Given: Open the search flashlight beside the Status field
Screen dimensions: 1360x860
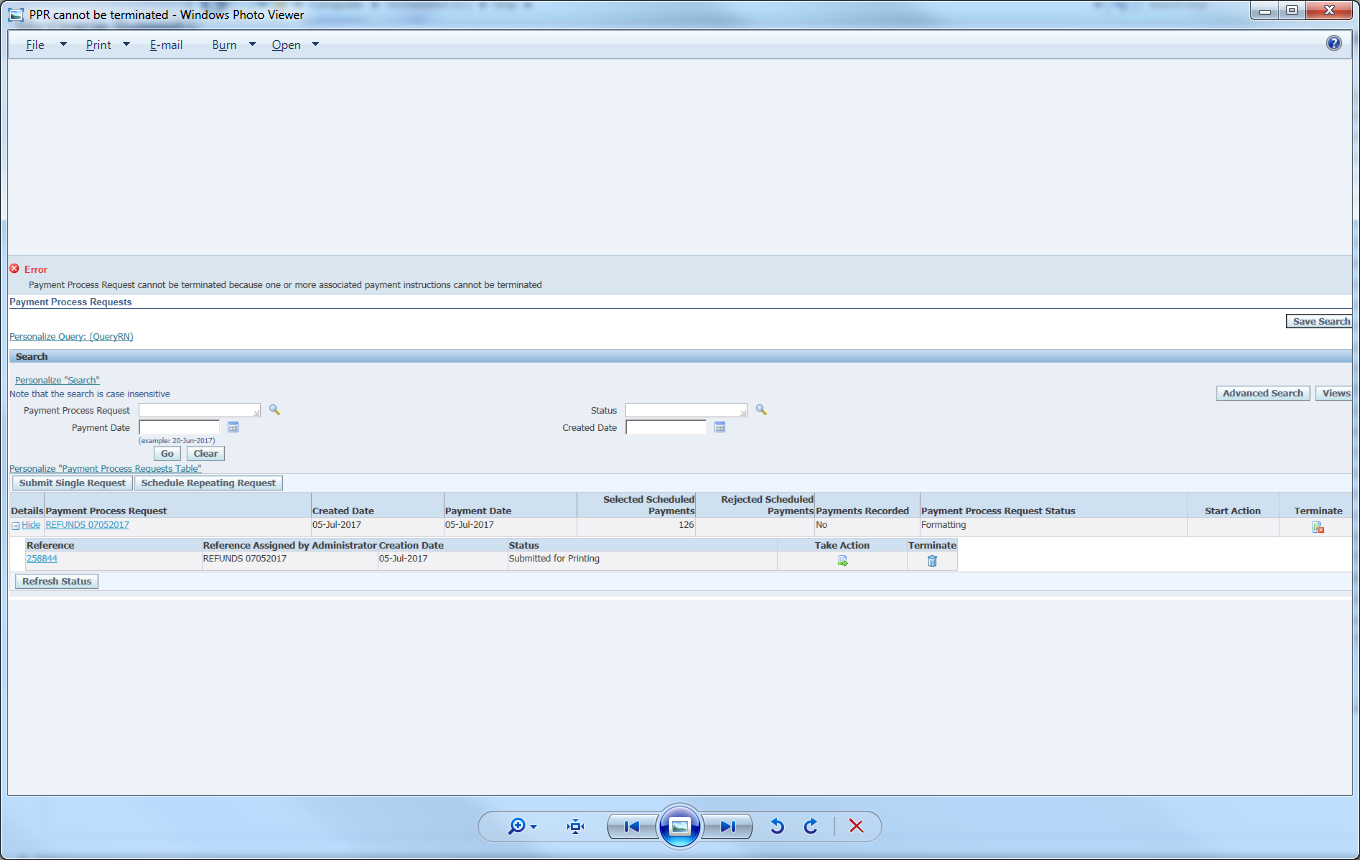Looking at the screenshot, I should coord(761,409).
